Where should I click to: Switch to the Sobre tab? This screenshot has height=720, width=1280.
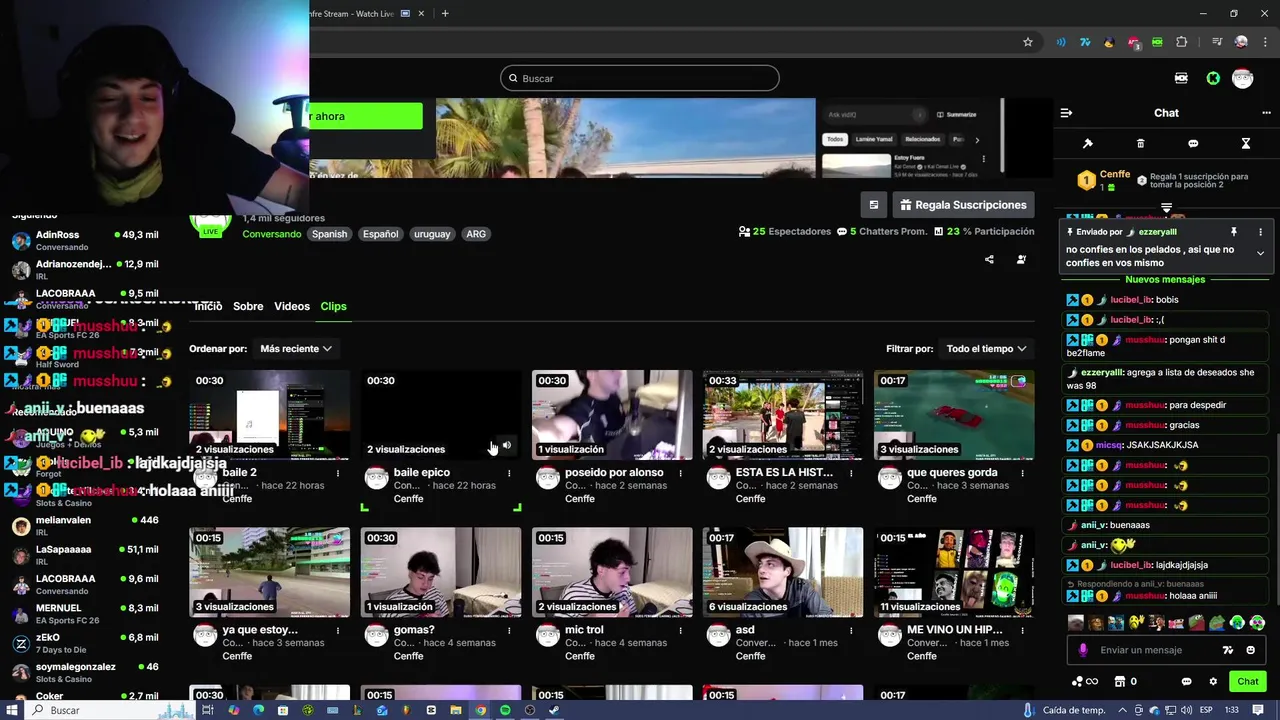[x=248, y=306]
